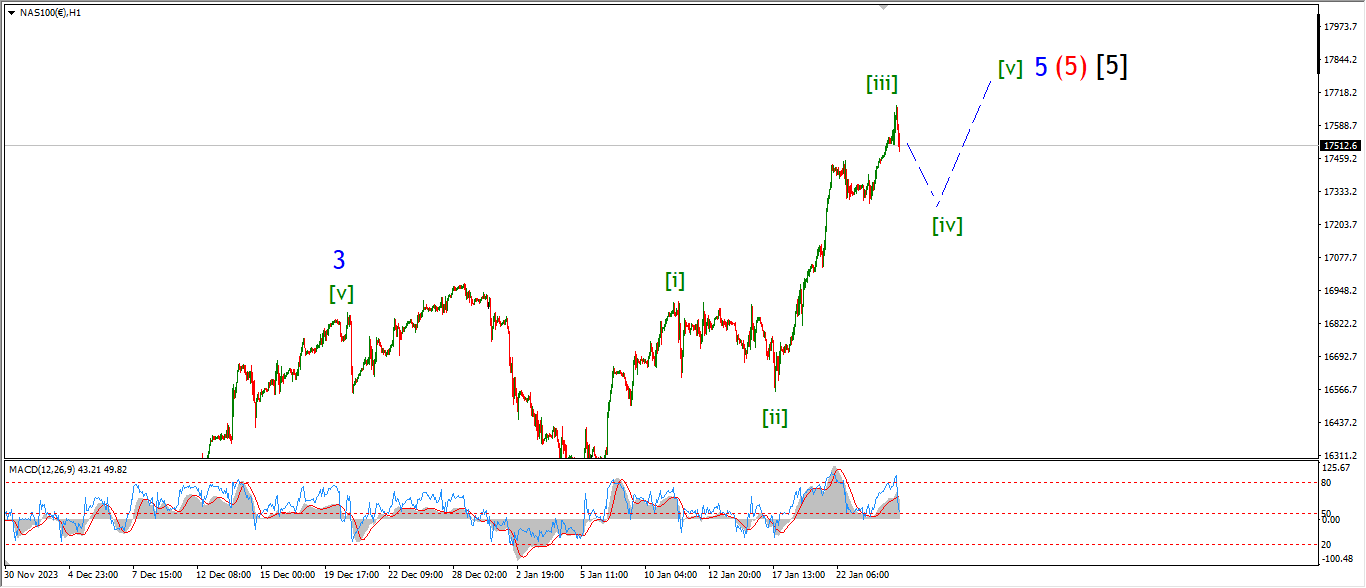1366x588 pixels.
Task: Click the MACD 125.67 scale value
Action: click(1338, 469)
